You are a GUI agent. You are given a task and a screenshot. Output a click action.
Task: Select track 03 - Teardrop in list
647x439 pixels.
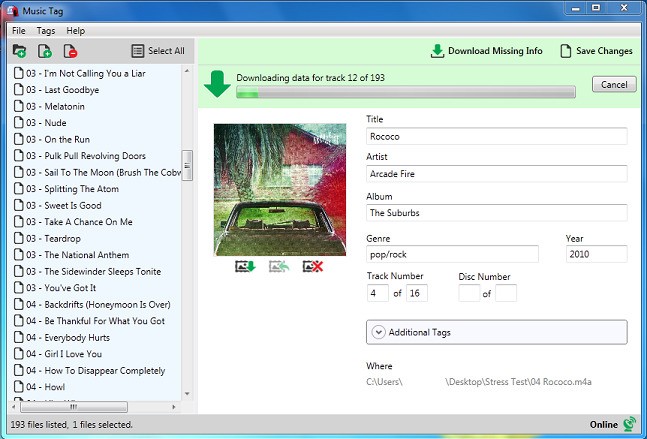(x=71, y=238)
